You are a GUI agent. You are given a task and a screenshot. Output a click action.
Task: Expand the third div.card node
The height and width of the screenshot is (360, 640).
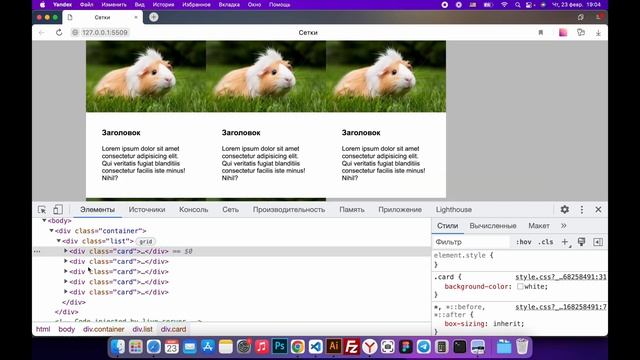(66, 271)
